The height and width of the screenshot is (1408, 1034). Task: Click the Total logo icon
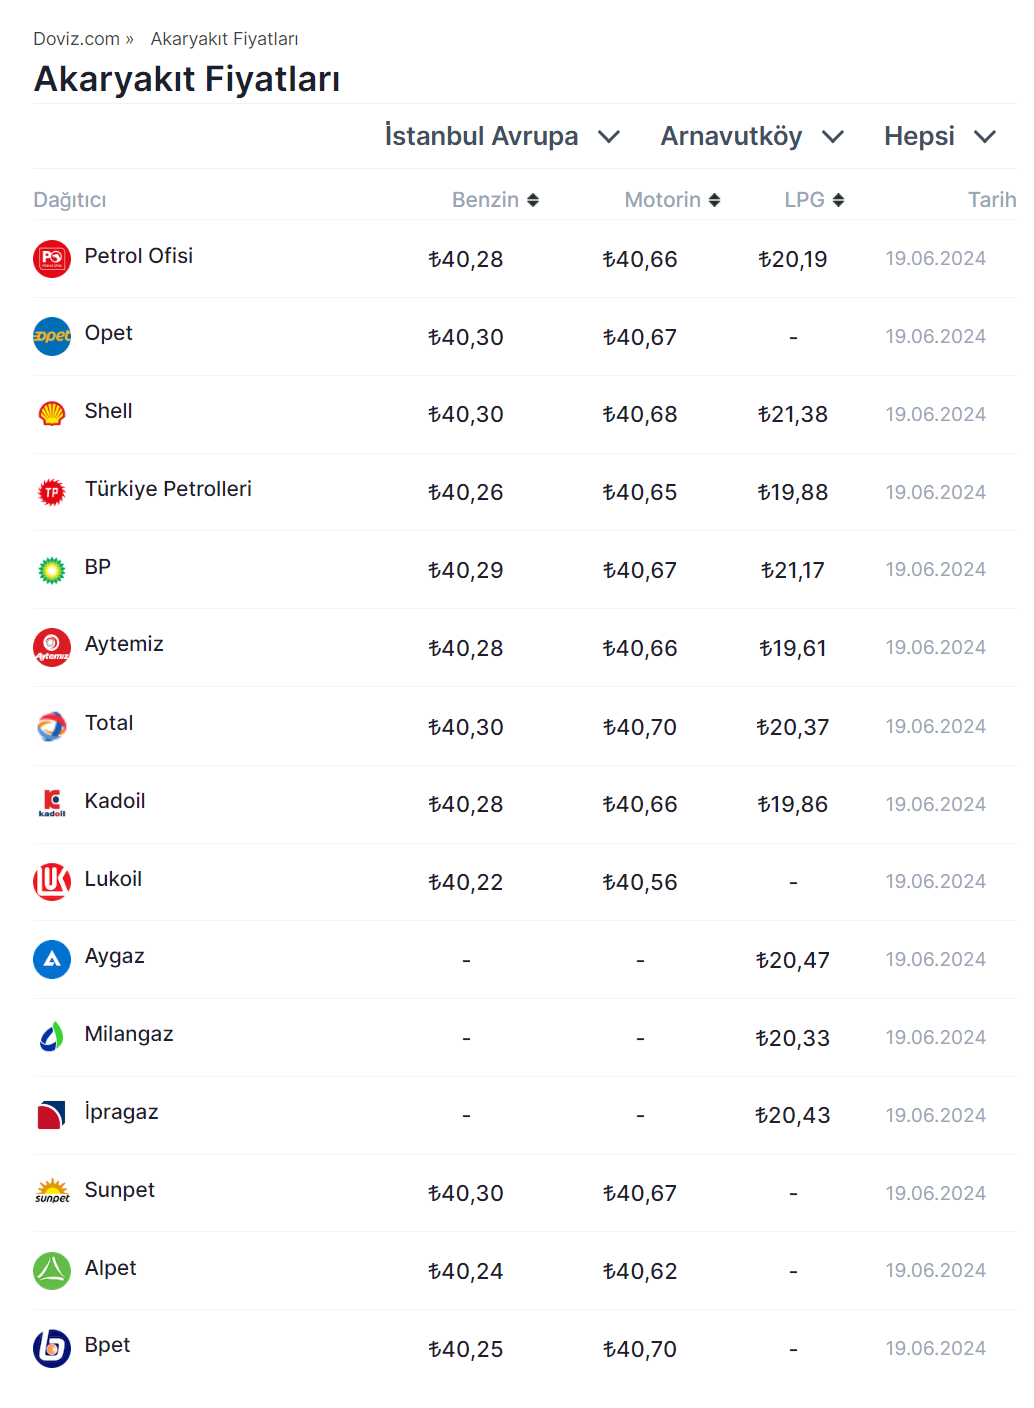52,726
